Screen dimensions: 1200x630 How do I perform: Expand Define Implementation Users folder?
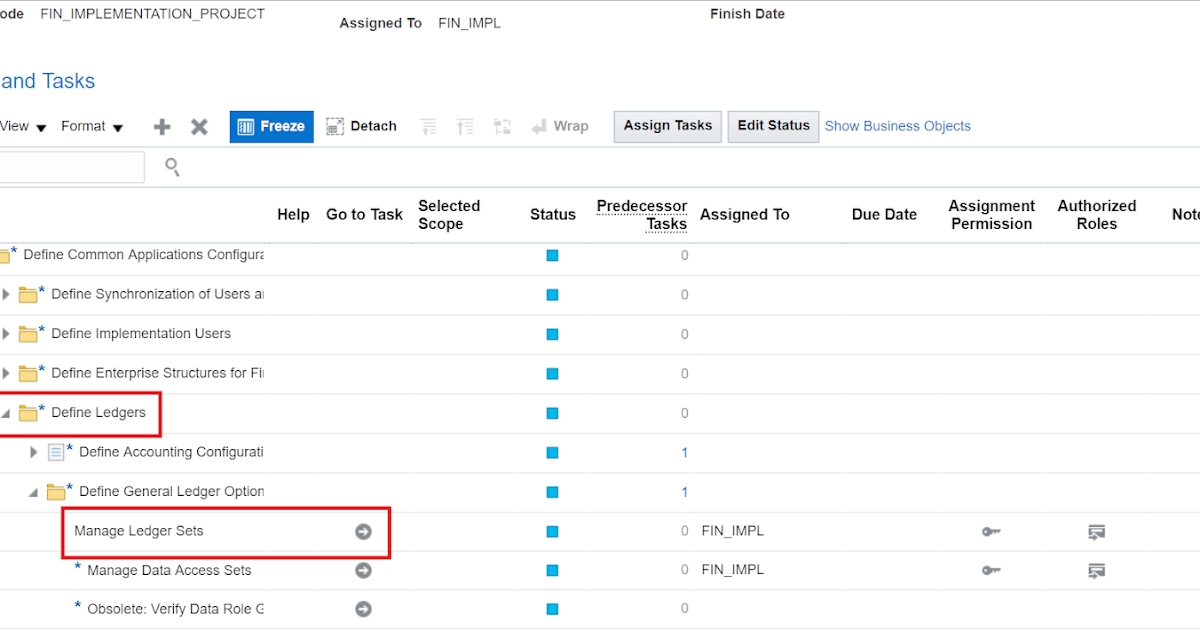pos(6,334)
